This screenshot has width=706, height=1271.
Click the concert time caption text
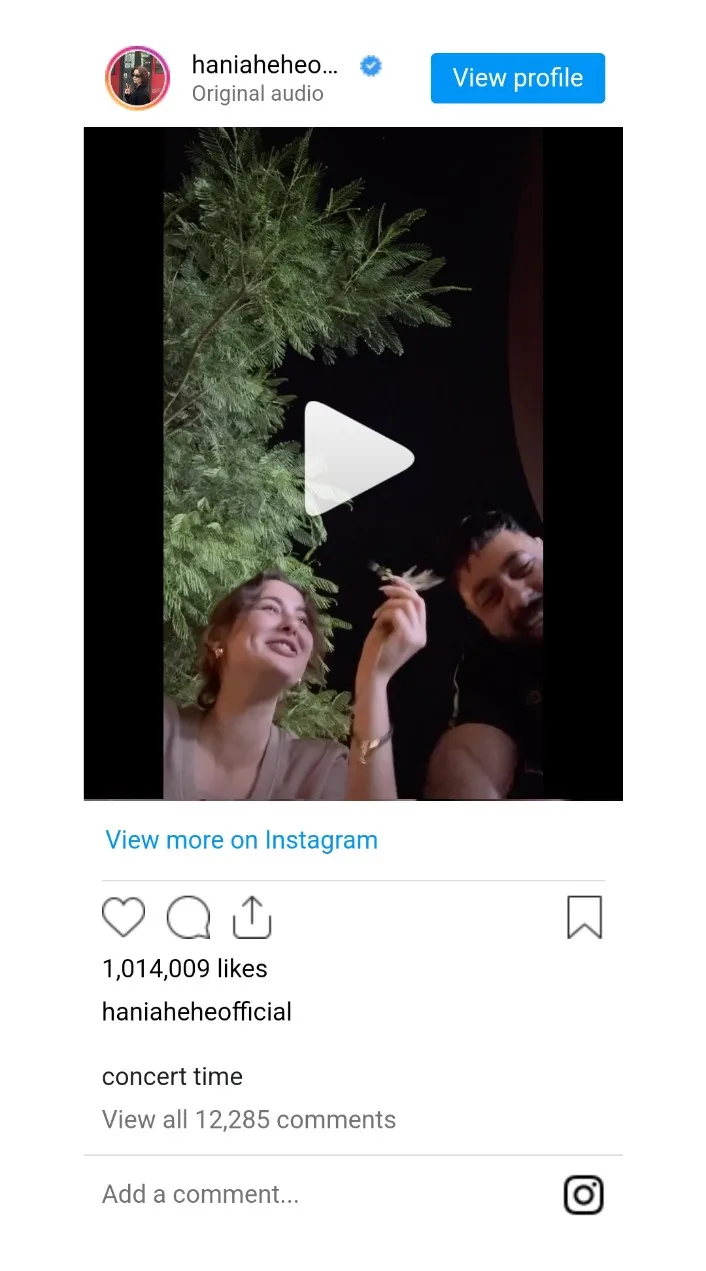click(x=172, y=1077)
